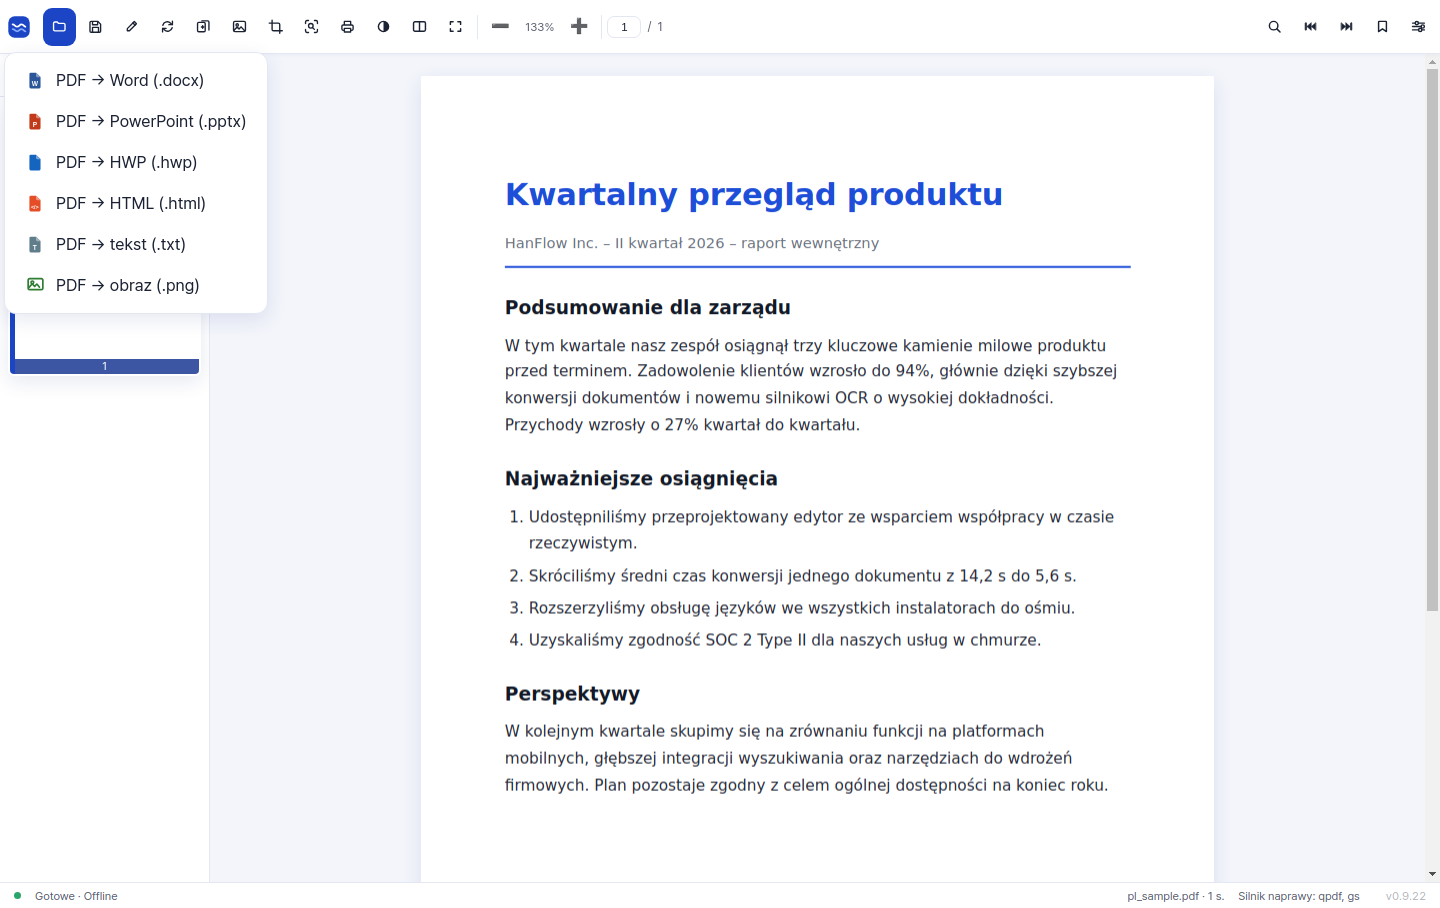Click the title 'Kwartalny przegląd produktu'
This screenshot has height=908, width=1440.
tap(754, 194)
